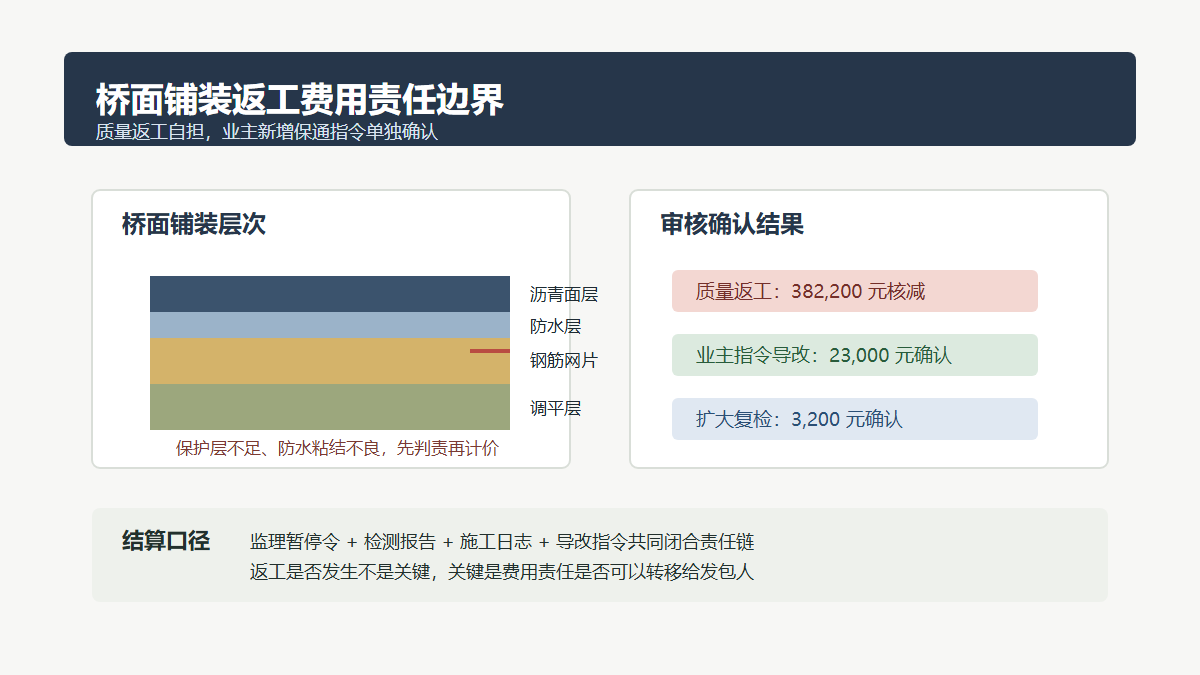Select the label 钢筋网片
The height and width of the screenshot is (675, 1200).
564,360
